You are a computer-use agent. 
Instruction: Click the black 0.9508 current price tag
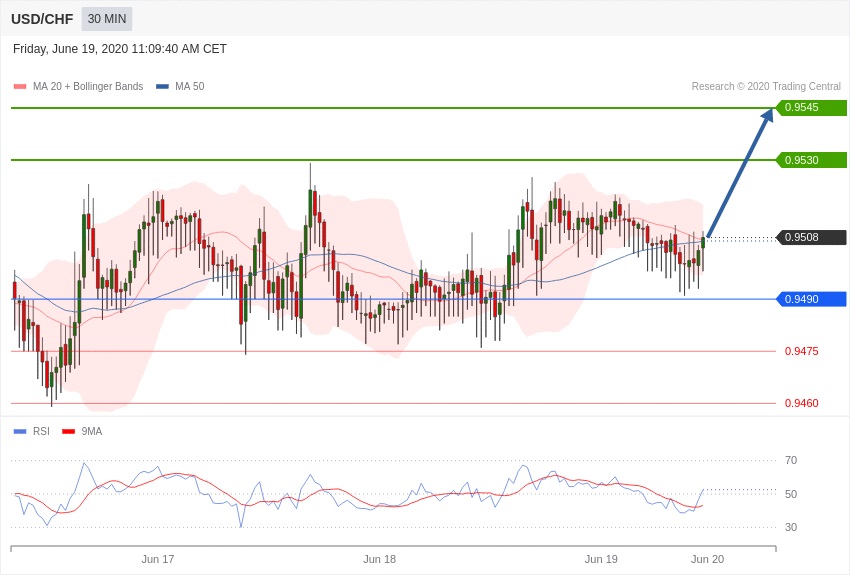pyautogui.click(x=811, y=238)
